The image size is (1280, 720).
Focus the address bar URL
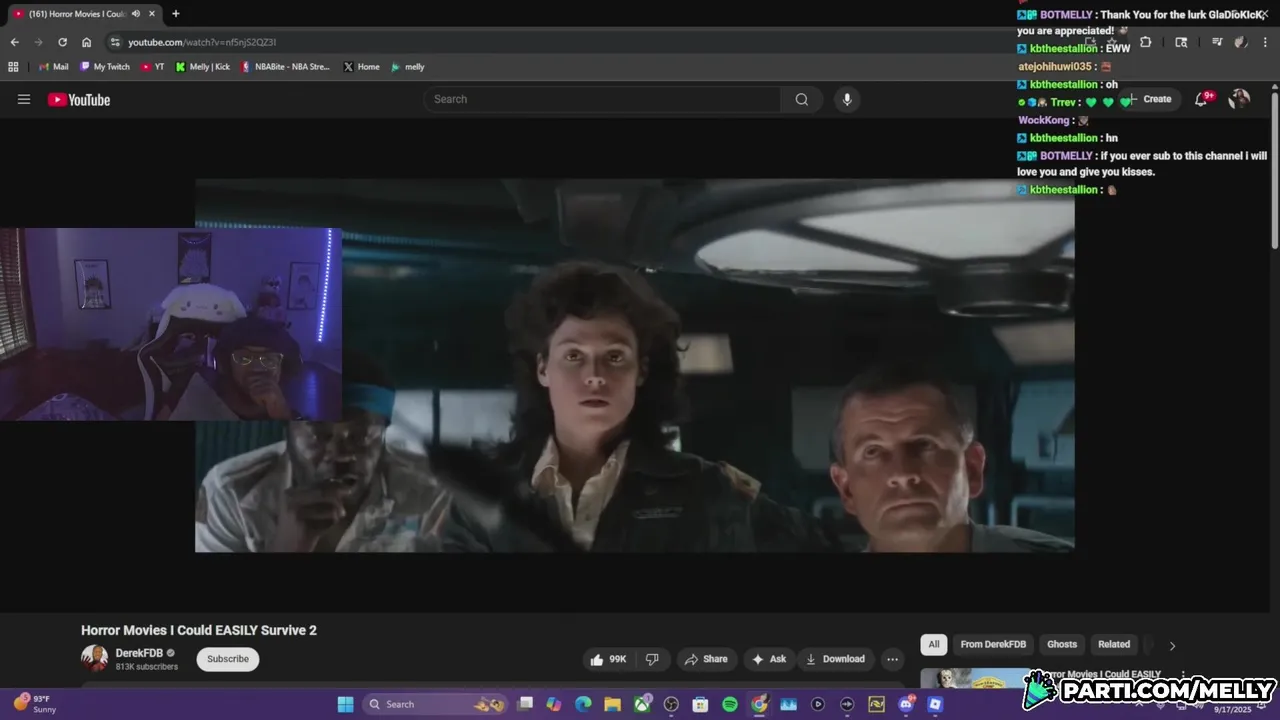[x=202, y=42]
